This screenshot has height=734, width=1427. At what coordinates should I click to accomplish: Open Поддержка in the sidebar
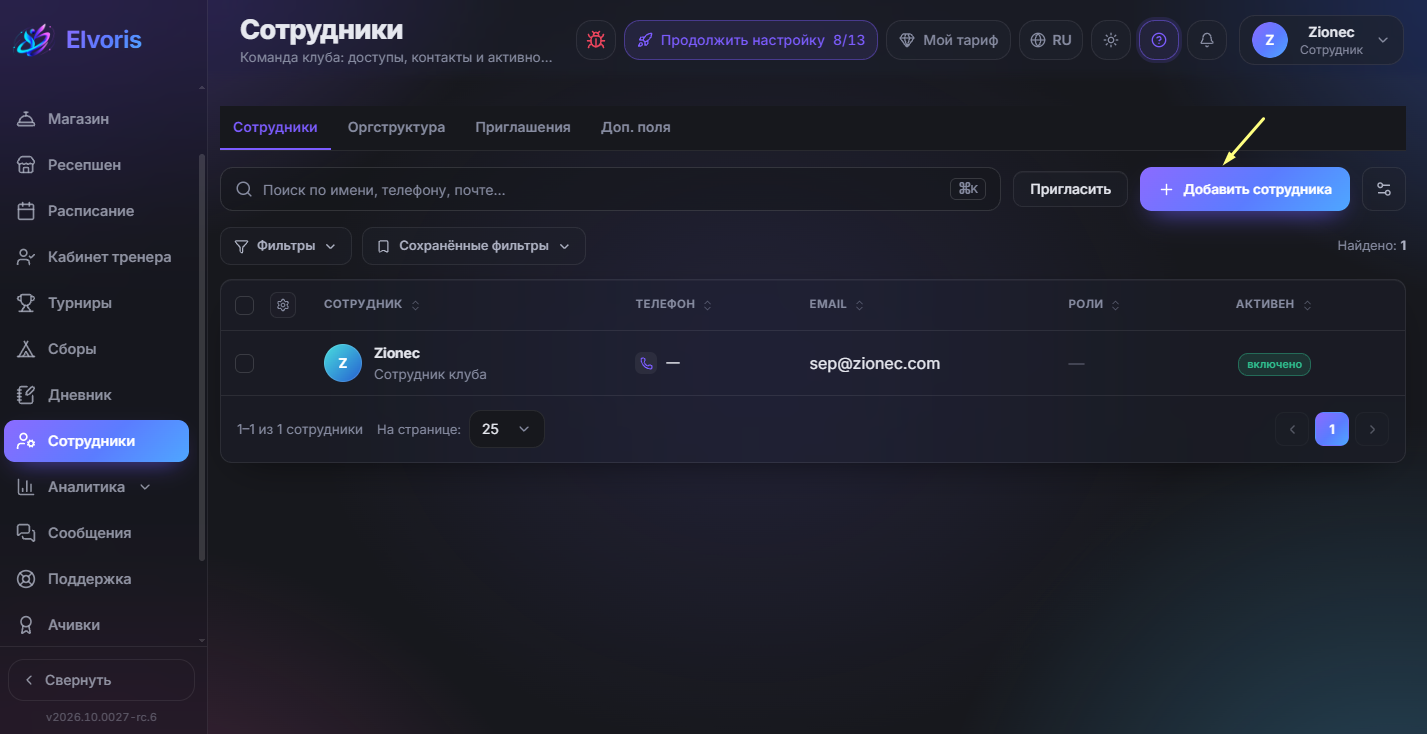click(96, 579)
